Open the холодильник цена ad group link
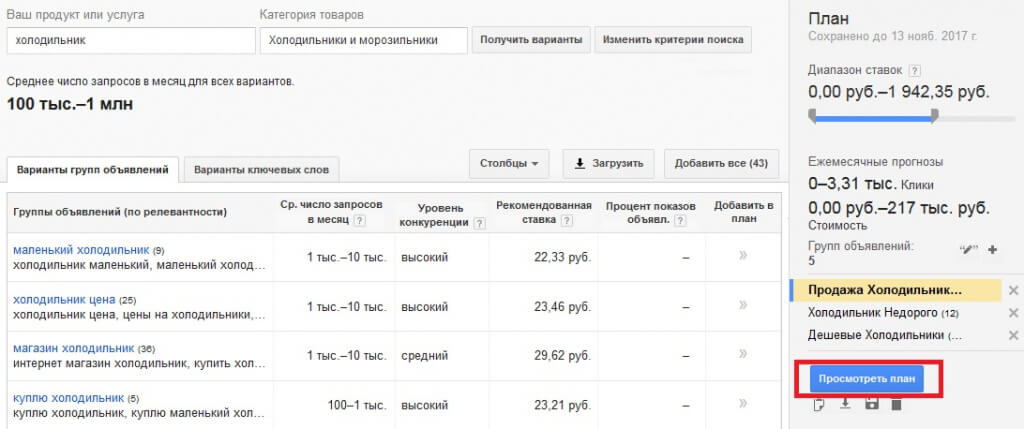1024x429 pixels. point(64,299)
